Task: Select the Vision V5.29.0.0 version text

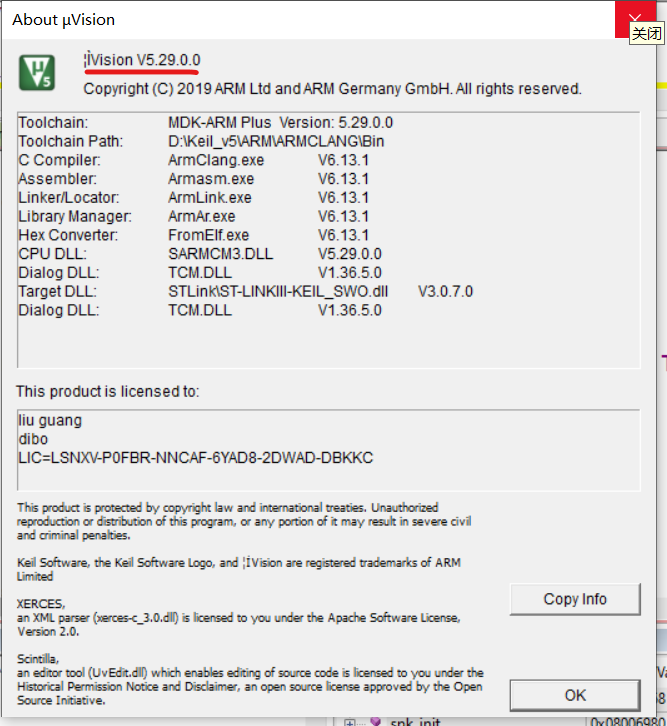Action: click(x=142, y=60)
